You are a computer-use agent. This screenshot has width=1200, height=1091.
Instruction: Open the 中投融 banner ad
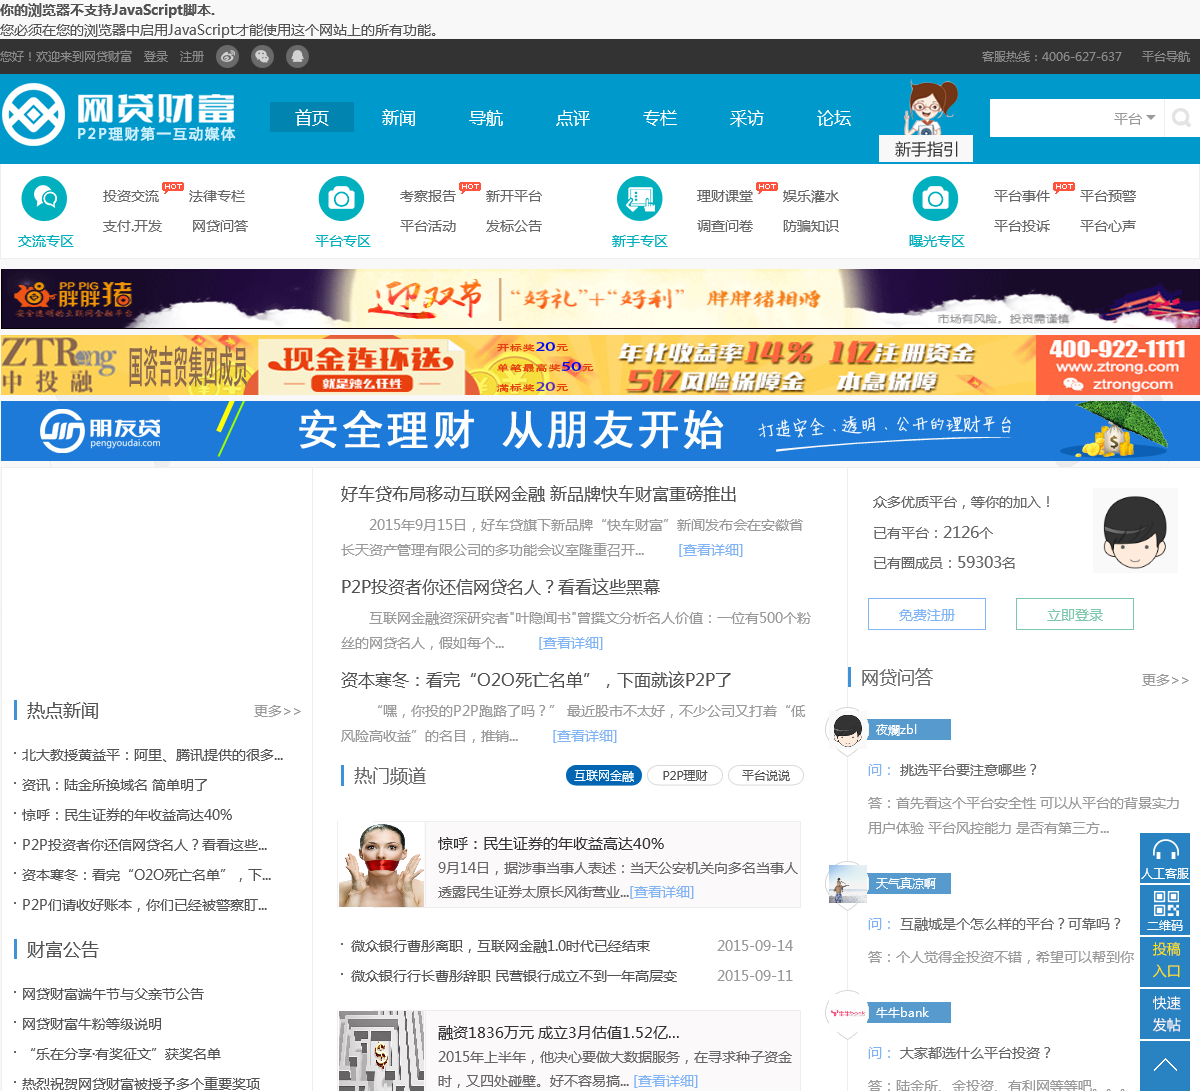(600, 365)
